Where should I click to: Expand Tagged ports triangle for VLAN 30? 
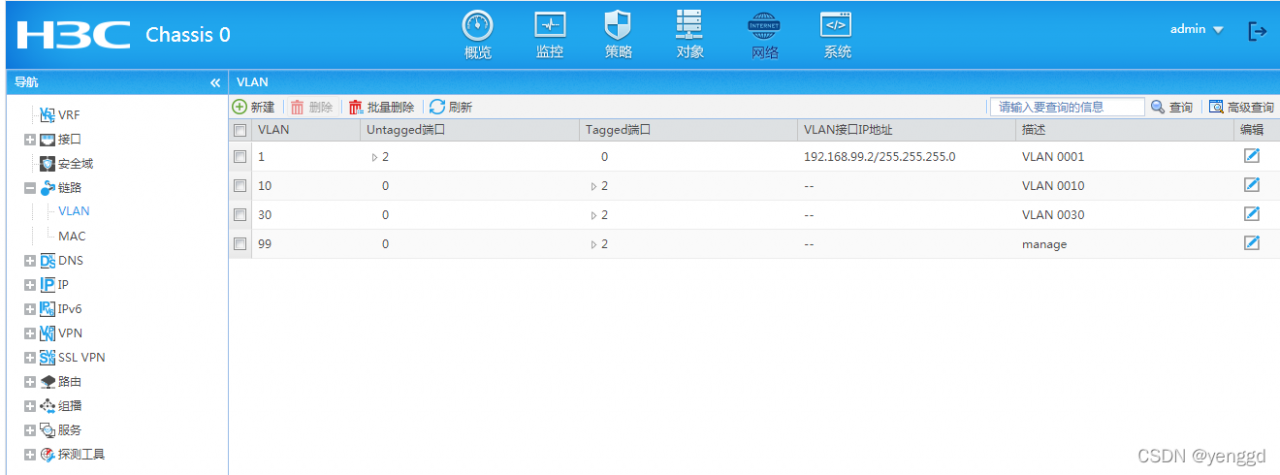[x=594, y=215]
